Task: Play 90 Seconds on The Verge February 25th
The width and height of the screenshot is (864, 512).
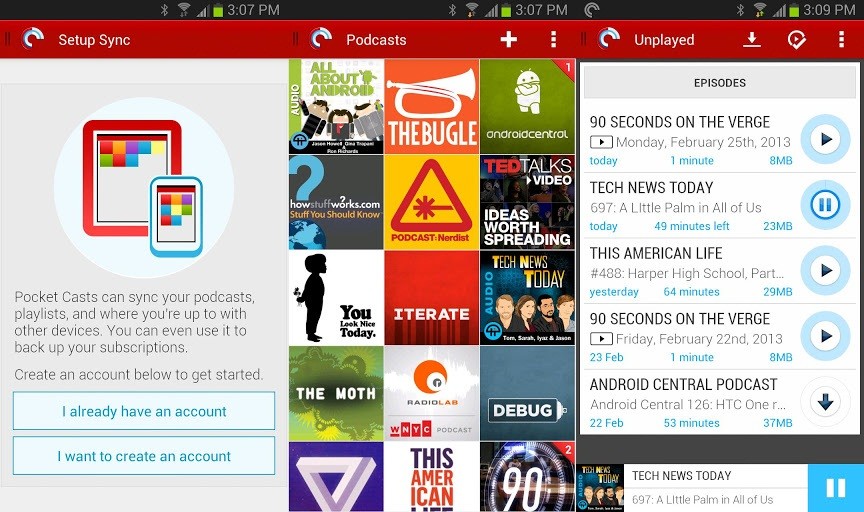Action: pyautogui.click(x=826, y=140)
